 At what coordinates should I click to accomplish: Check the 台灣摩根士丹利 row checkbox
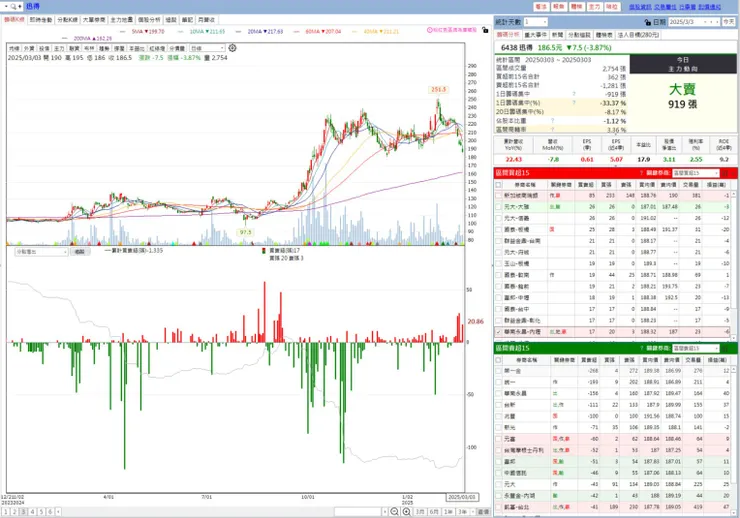point(498,450)
